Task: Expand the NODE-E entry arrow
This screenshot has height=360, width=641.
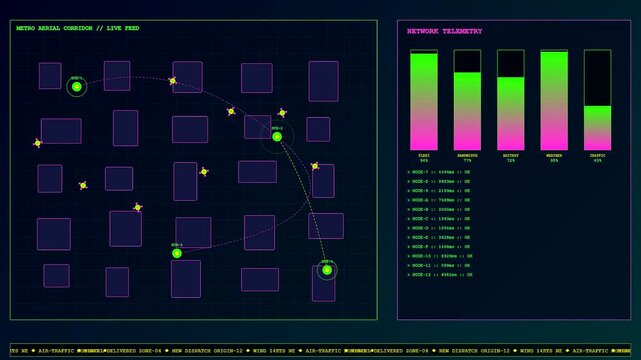Action: coord(408,237)
